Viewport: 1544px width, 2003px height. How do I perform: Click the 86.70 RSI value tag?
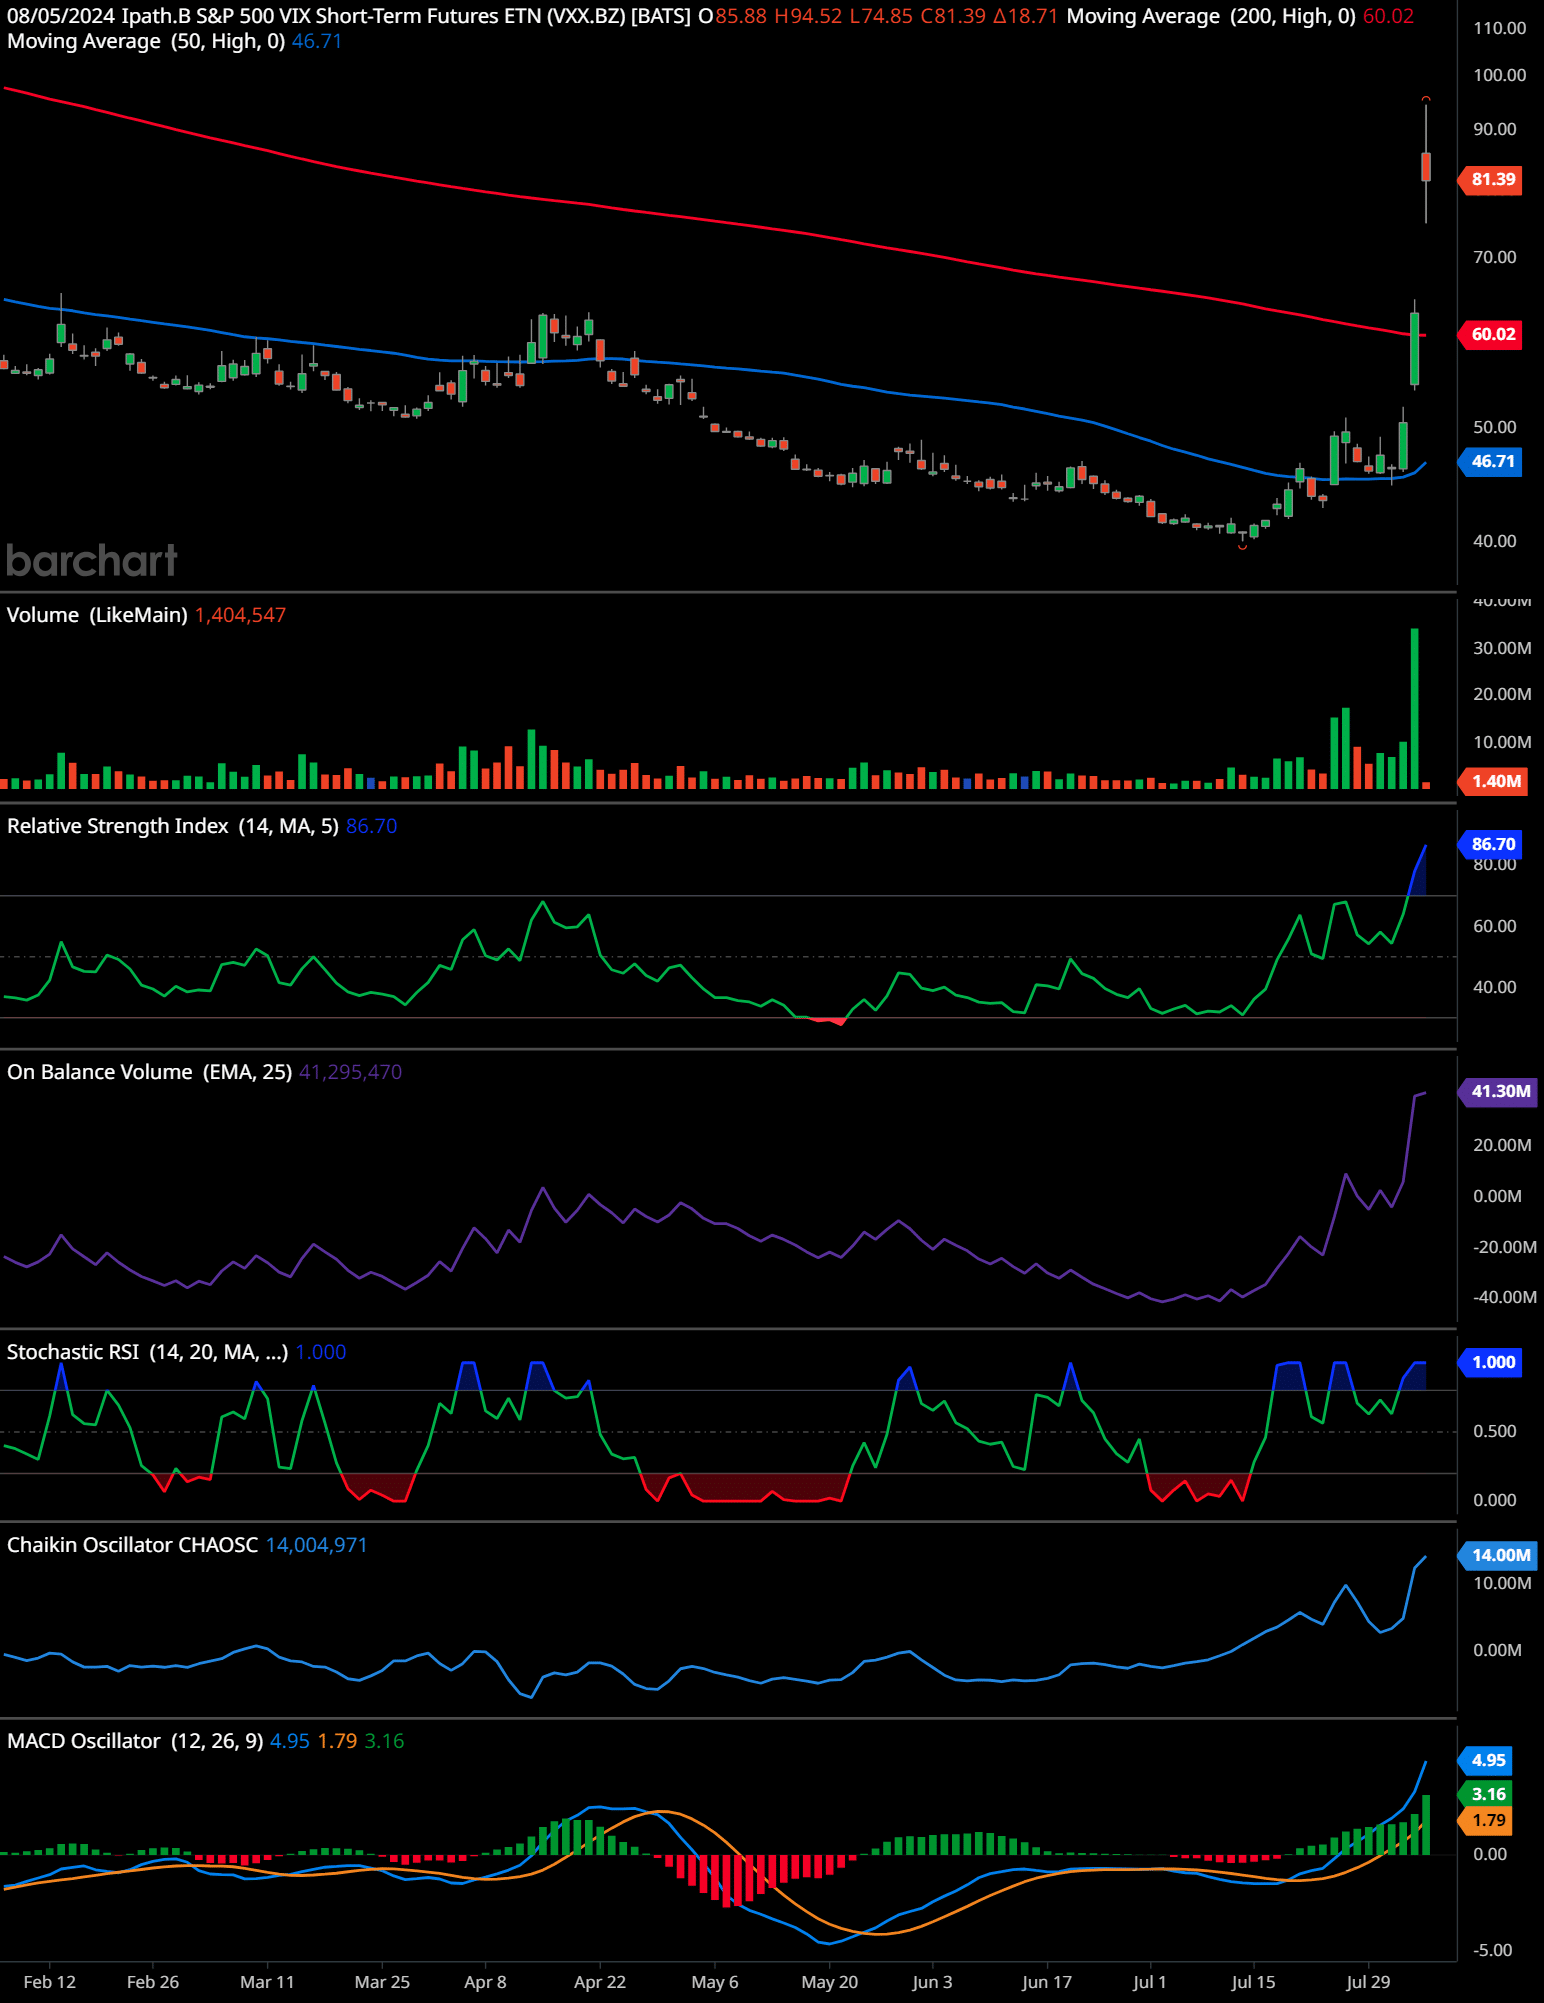1491,844
